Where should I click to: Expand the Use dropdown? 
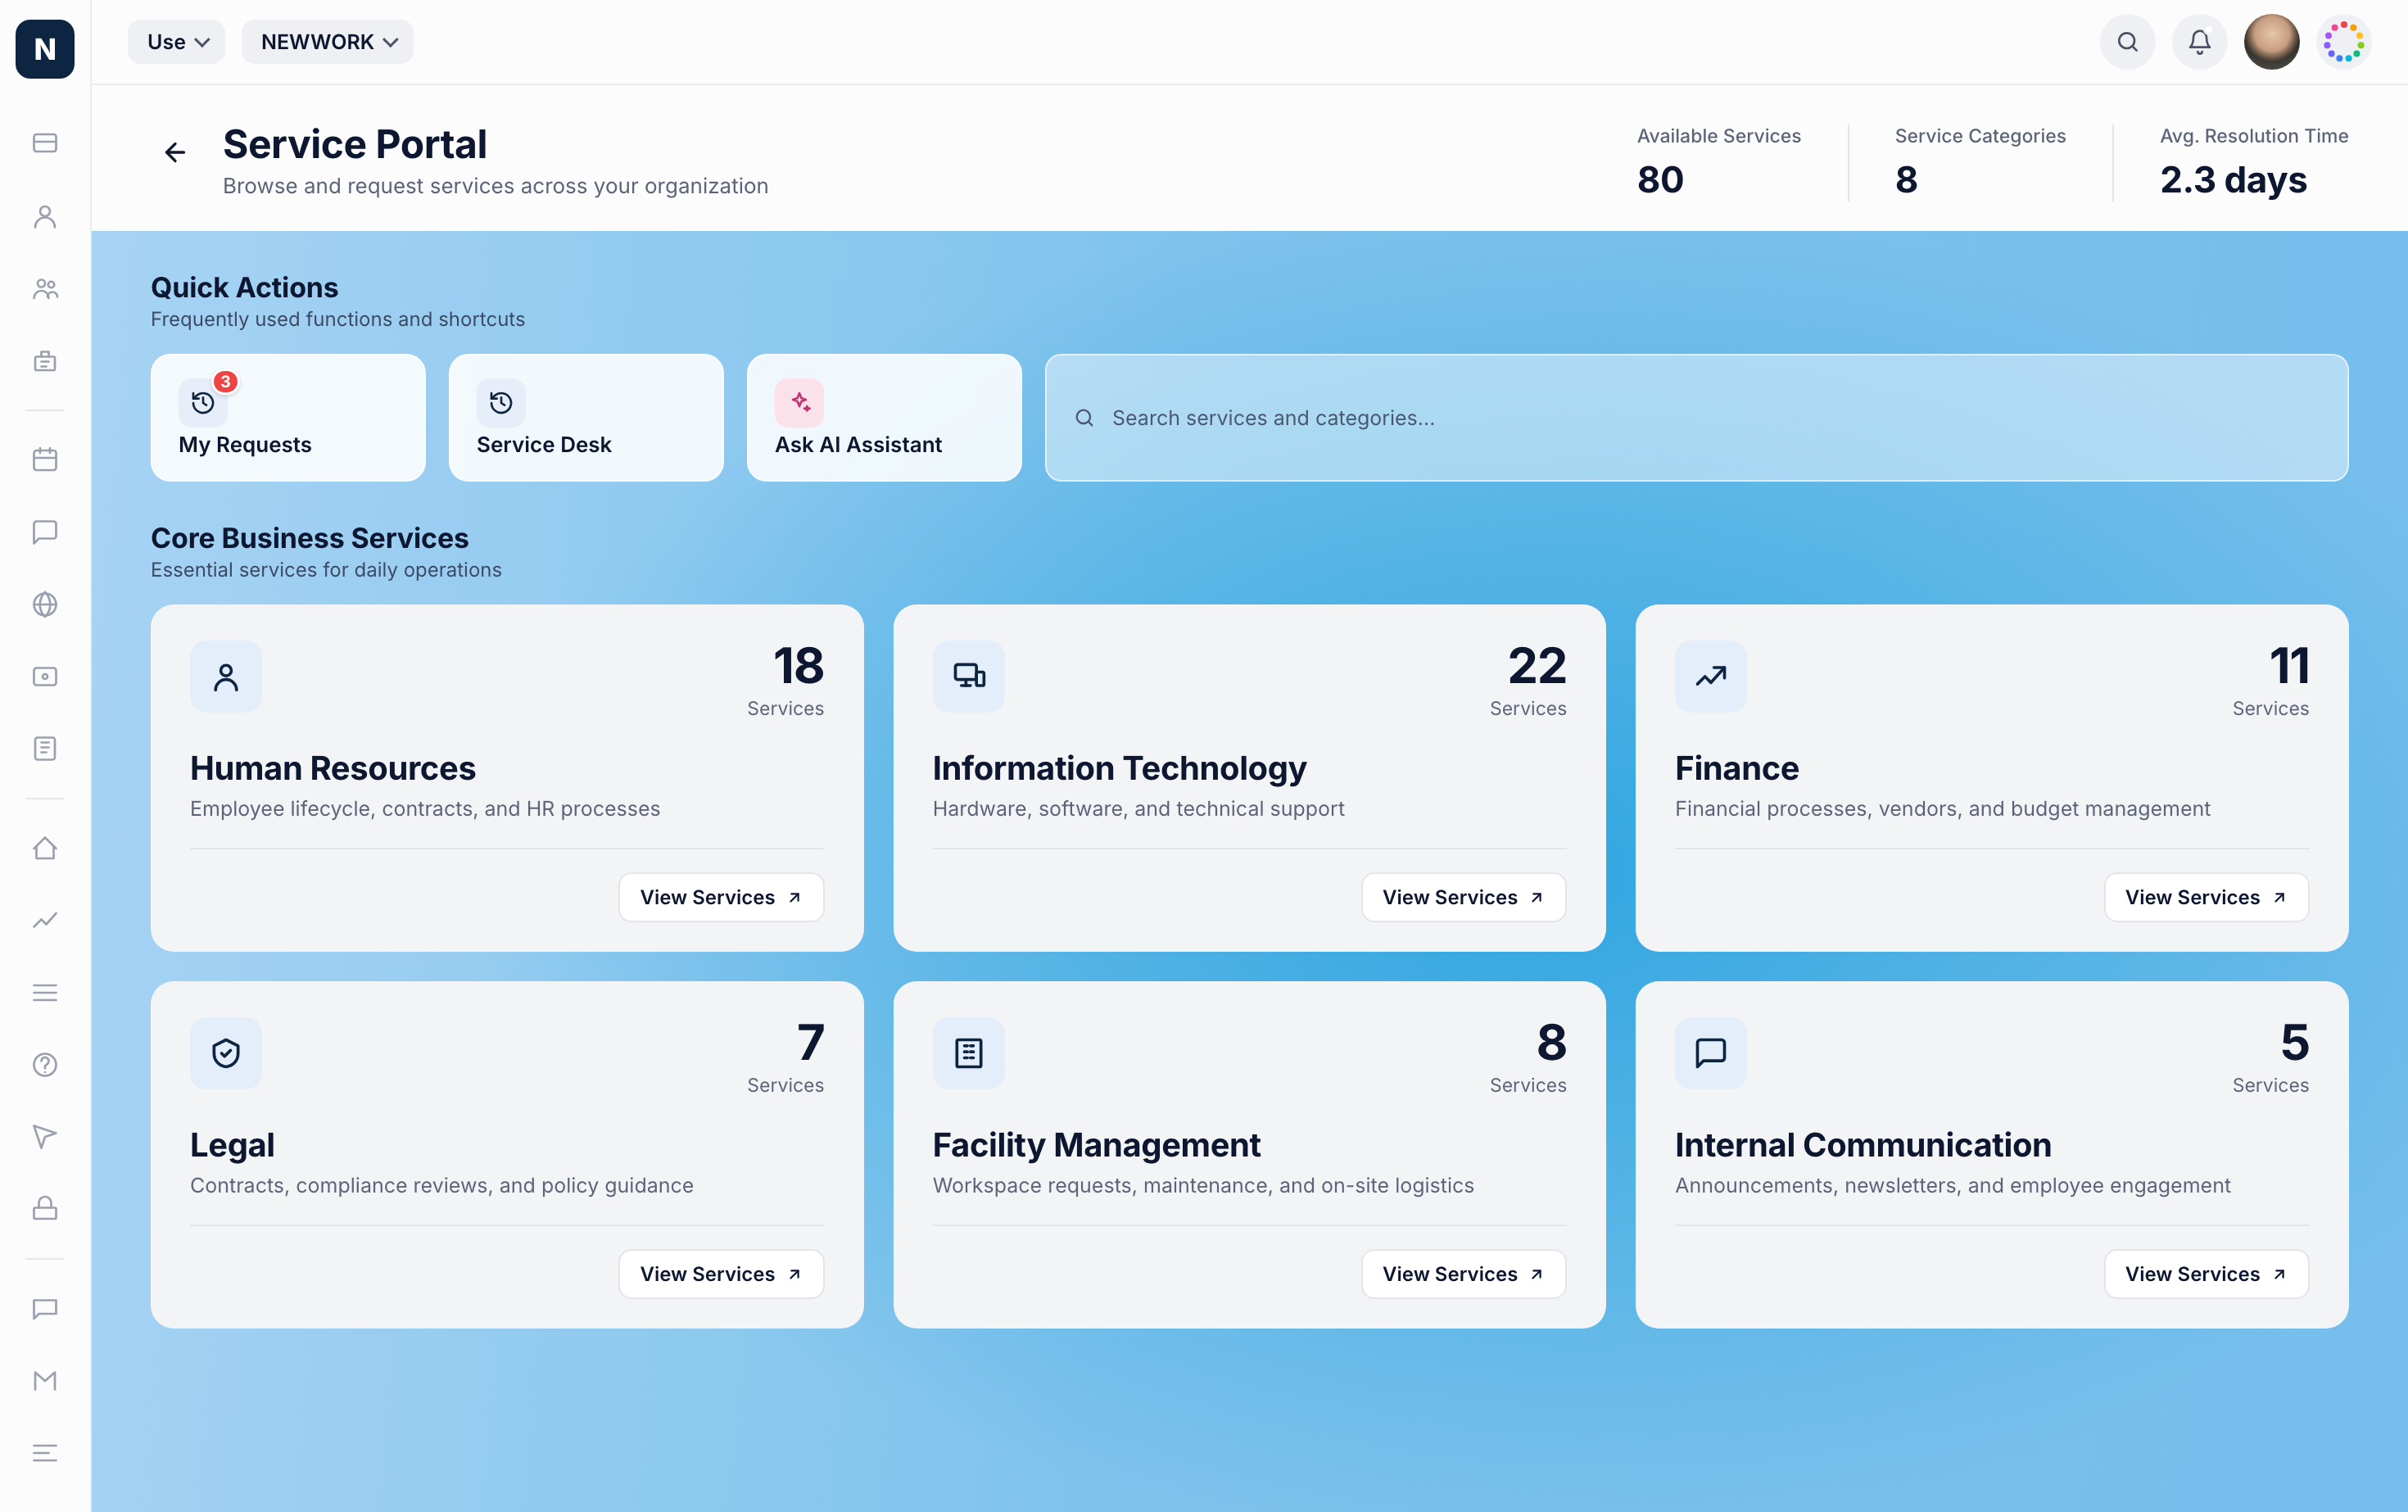pos(177,42)
